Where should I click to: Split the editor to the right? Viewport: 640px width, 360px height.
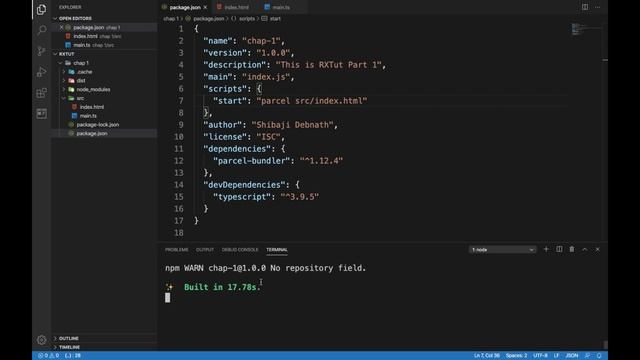point(585,7)
